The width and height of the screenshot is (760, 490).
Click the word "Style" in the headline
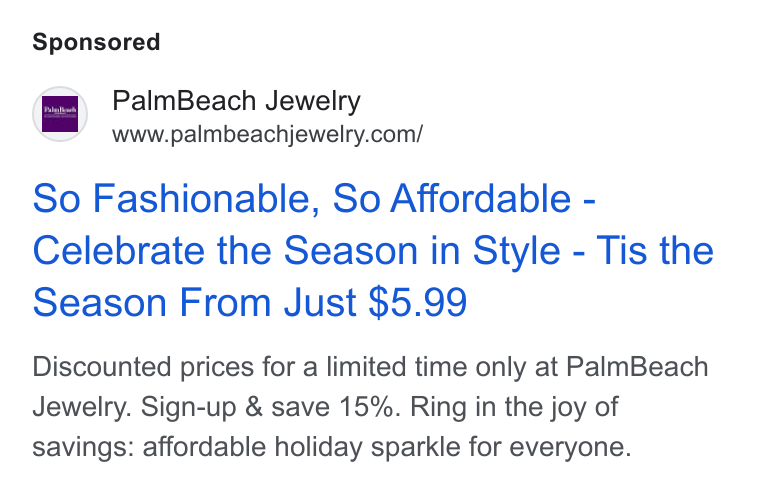[x=516, y=252]
